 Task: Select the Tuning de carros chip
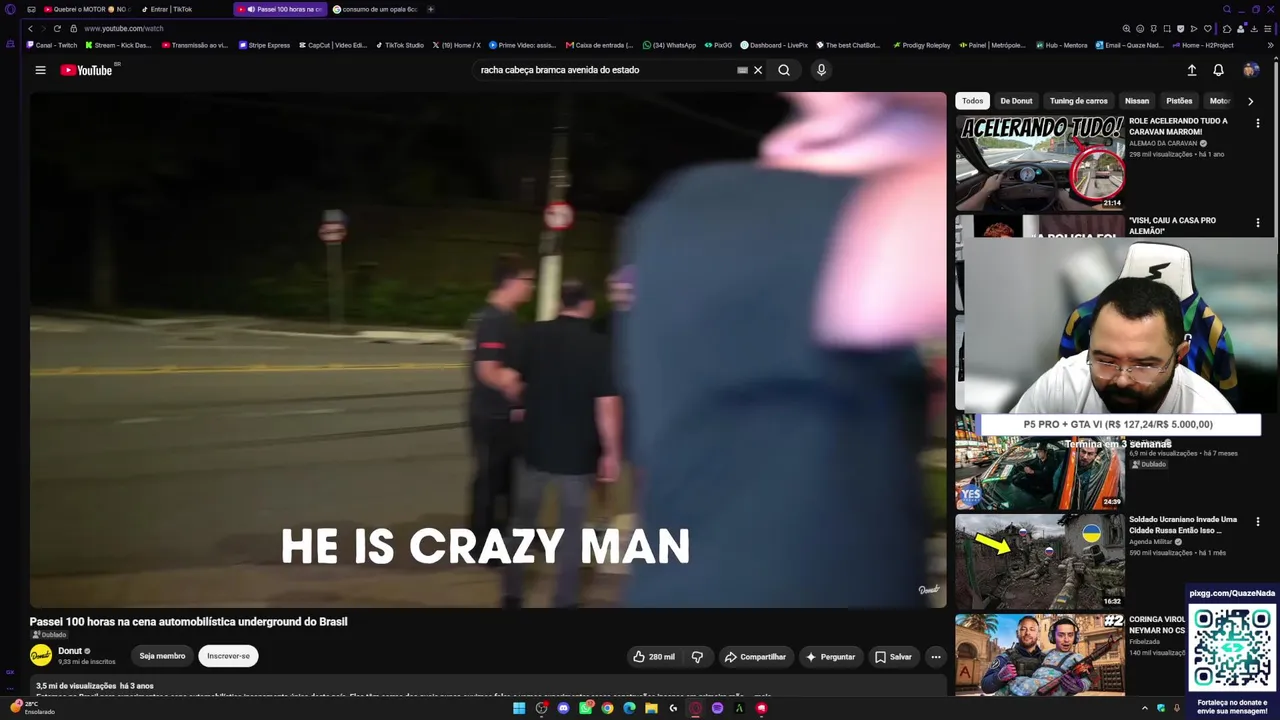[x=1078, y=101]
